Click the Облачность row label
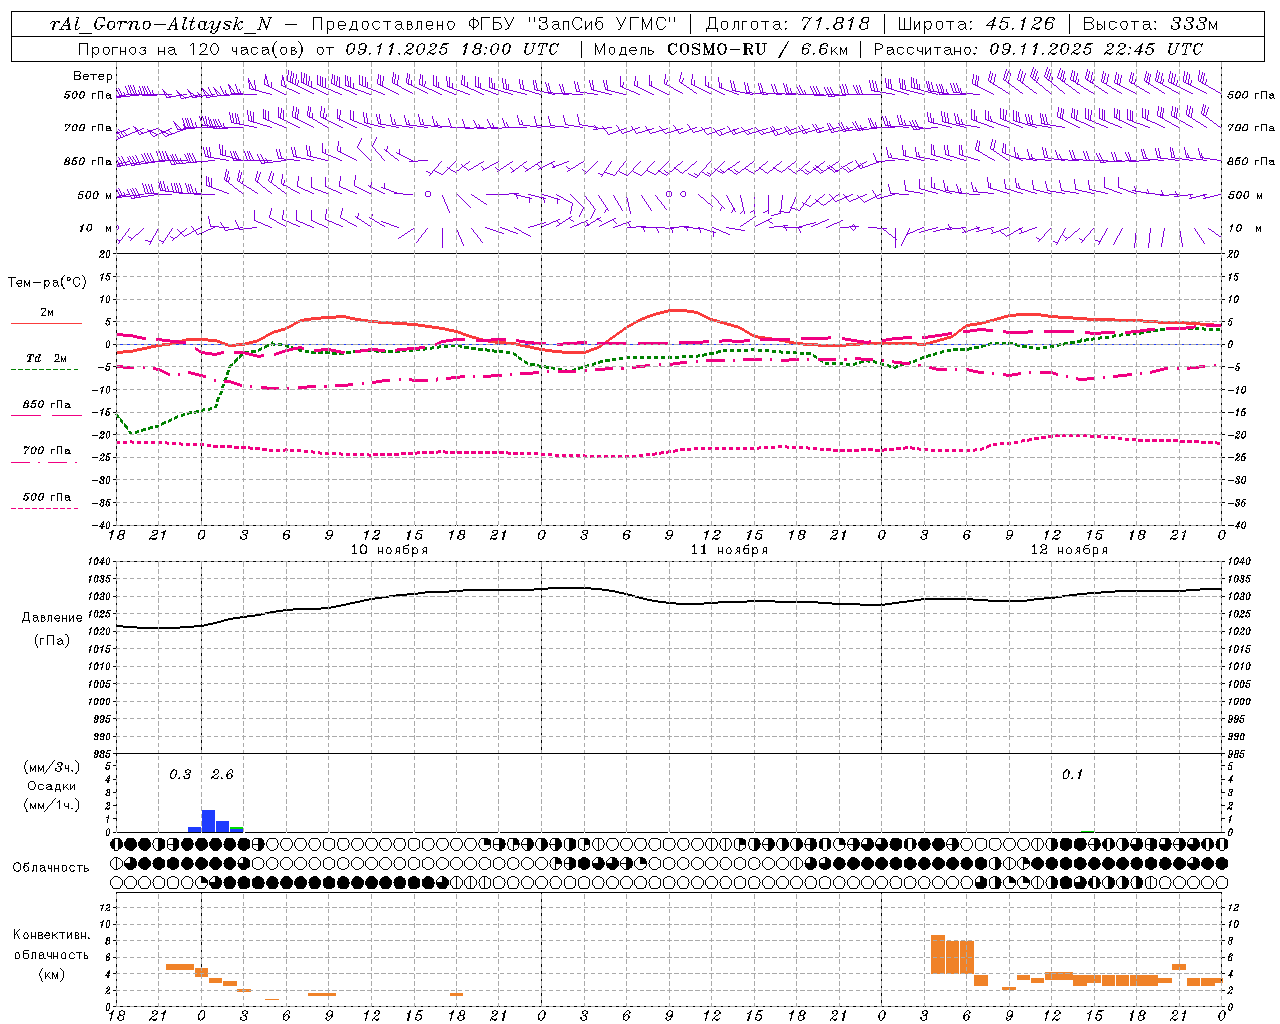Viewport: 1280px width, 1024px height. [51, 868]
